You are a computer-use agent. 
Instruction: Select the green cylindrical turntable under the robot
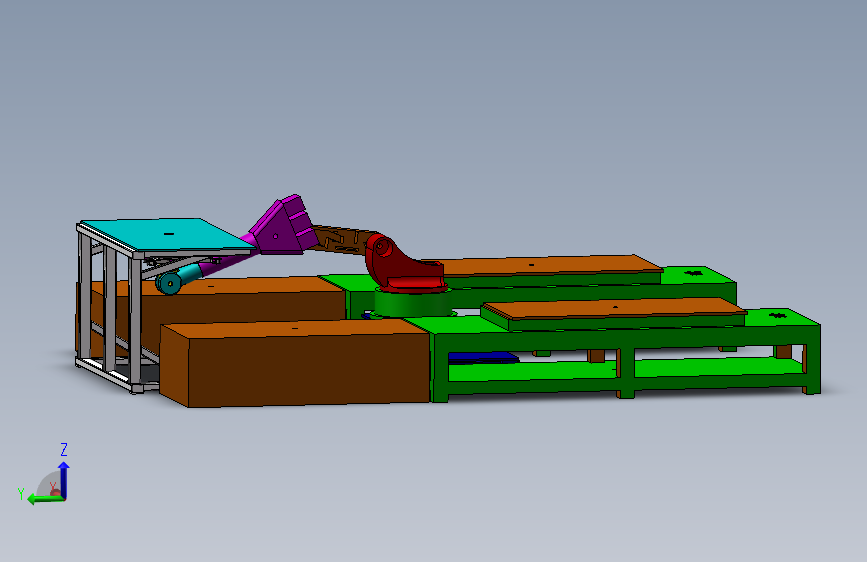click(412, 304)
